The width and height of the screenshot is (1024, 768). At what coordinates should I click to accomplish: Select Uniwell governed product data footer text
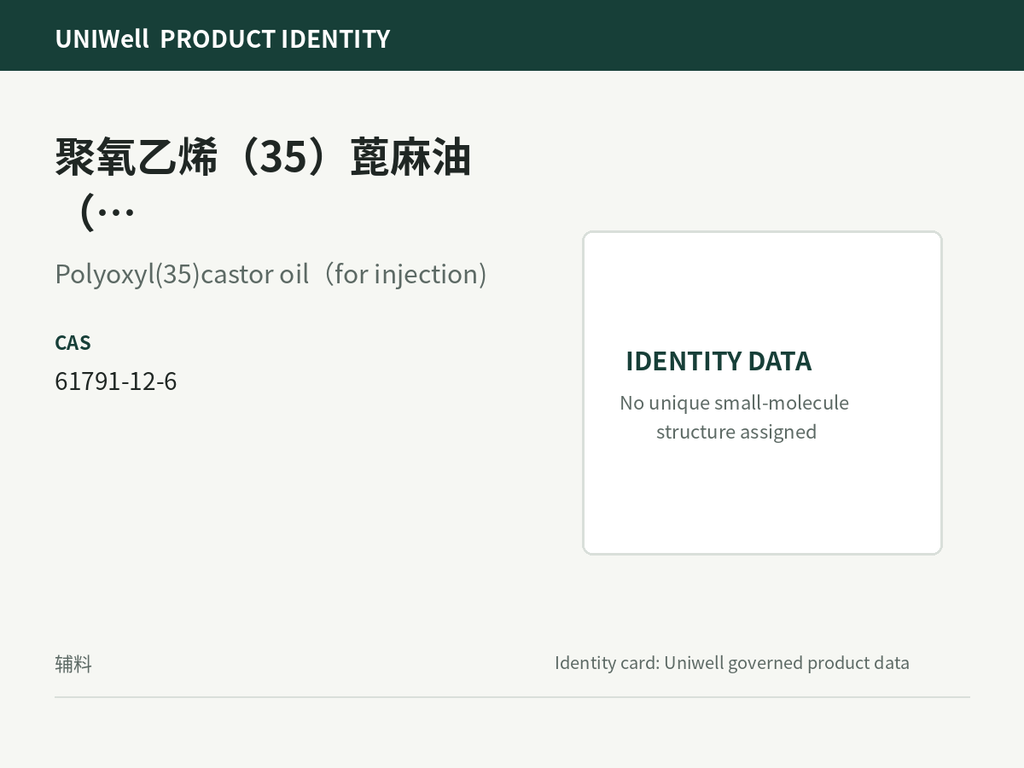click(x=786, y=663)
